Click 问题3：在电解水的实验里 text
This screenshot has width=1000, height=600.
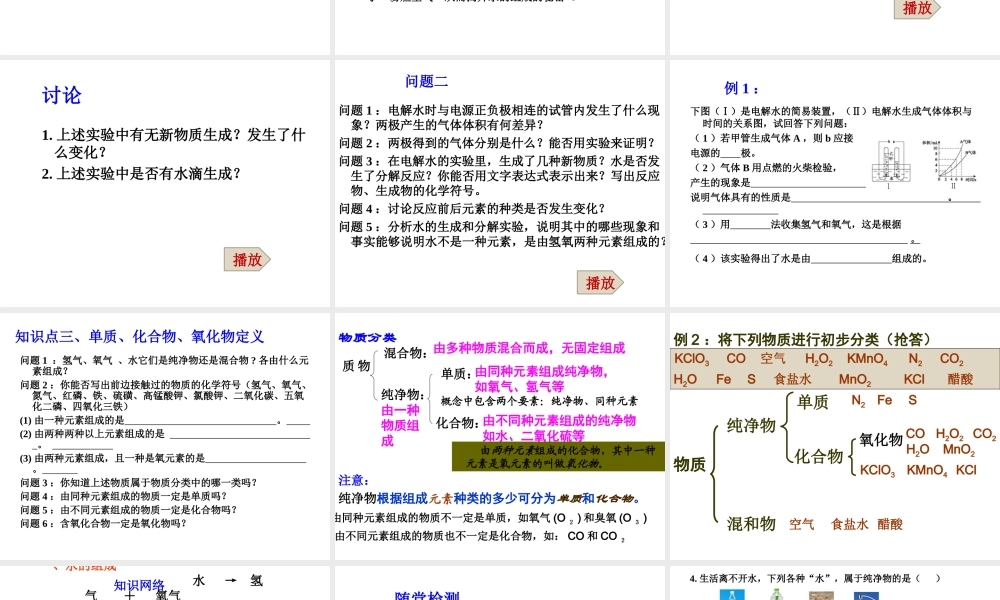coord(499,175)
